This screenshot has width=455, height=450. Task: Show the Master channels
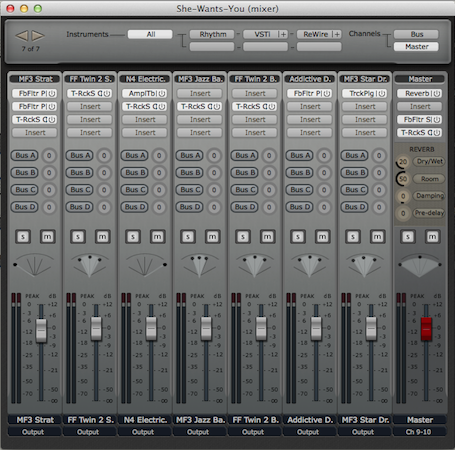[x=416, y=47]
